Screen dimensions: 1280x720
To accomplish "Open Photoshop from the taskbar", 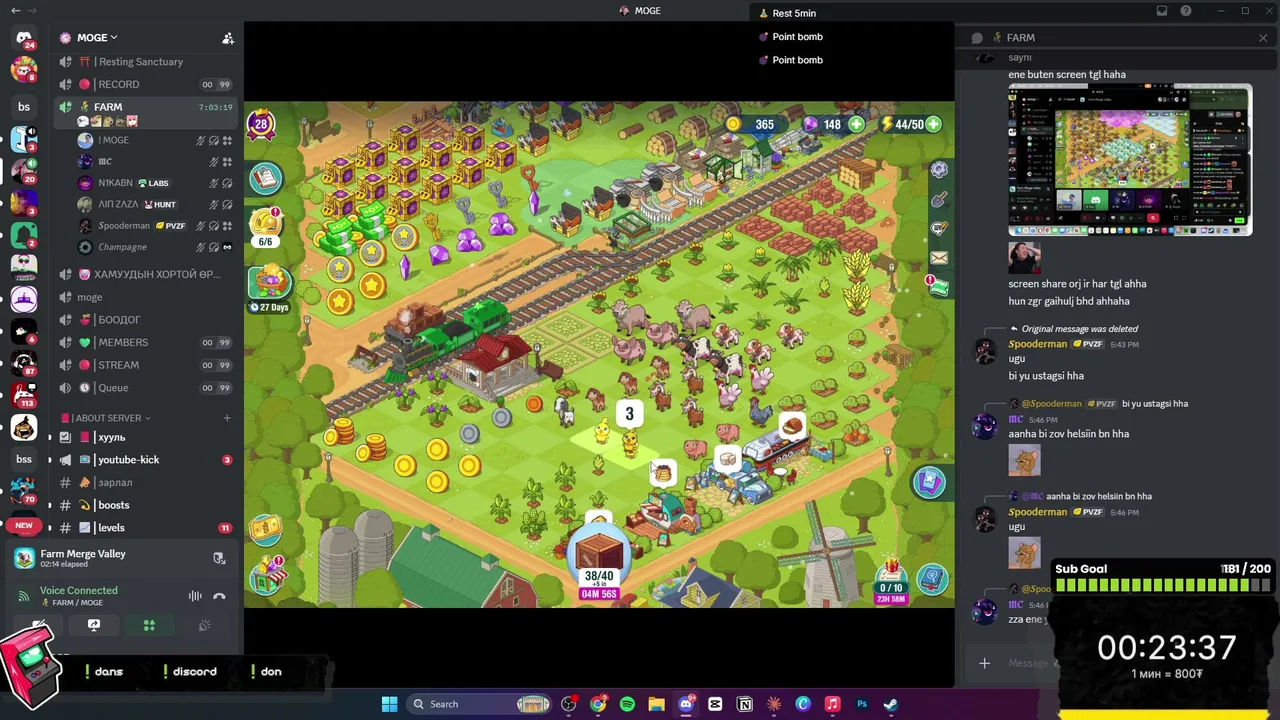I will pyautogui.click(x=861, y=704).
